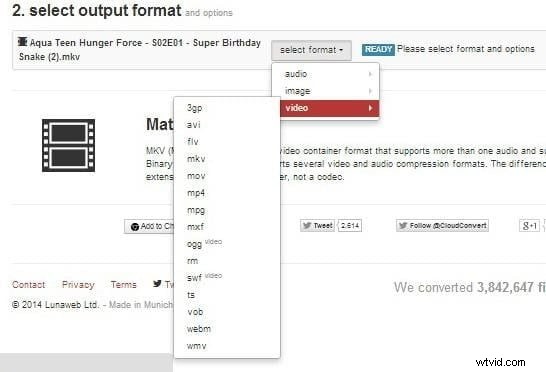Click the small film icon beside file name
The width and height of the screenshot is (546, 372).
[x=23, y=42]
